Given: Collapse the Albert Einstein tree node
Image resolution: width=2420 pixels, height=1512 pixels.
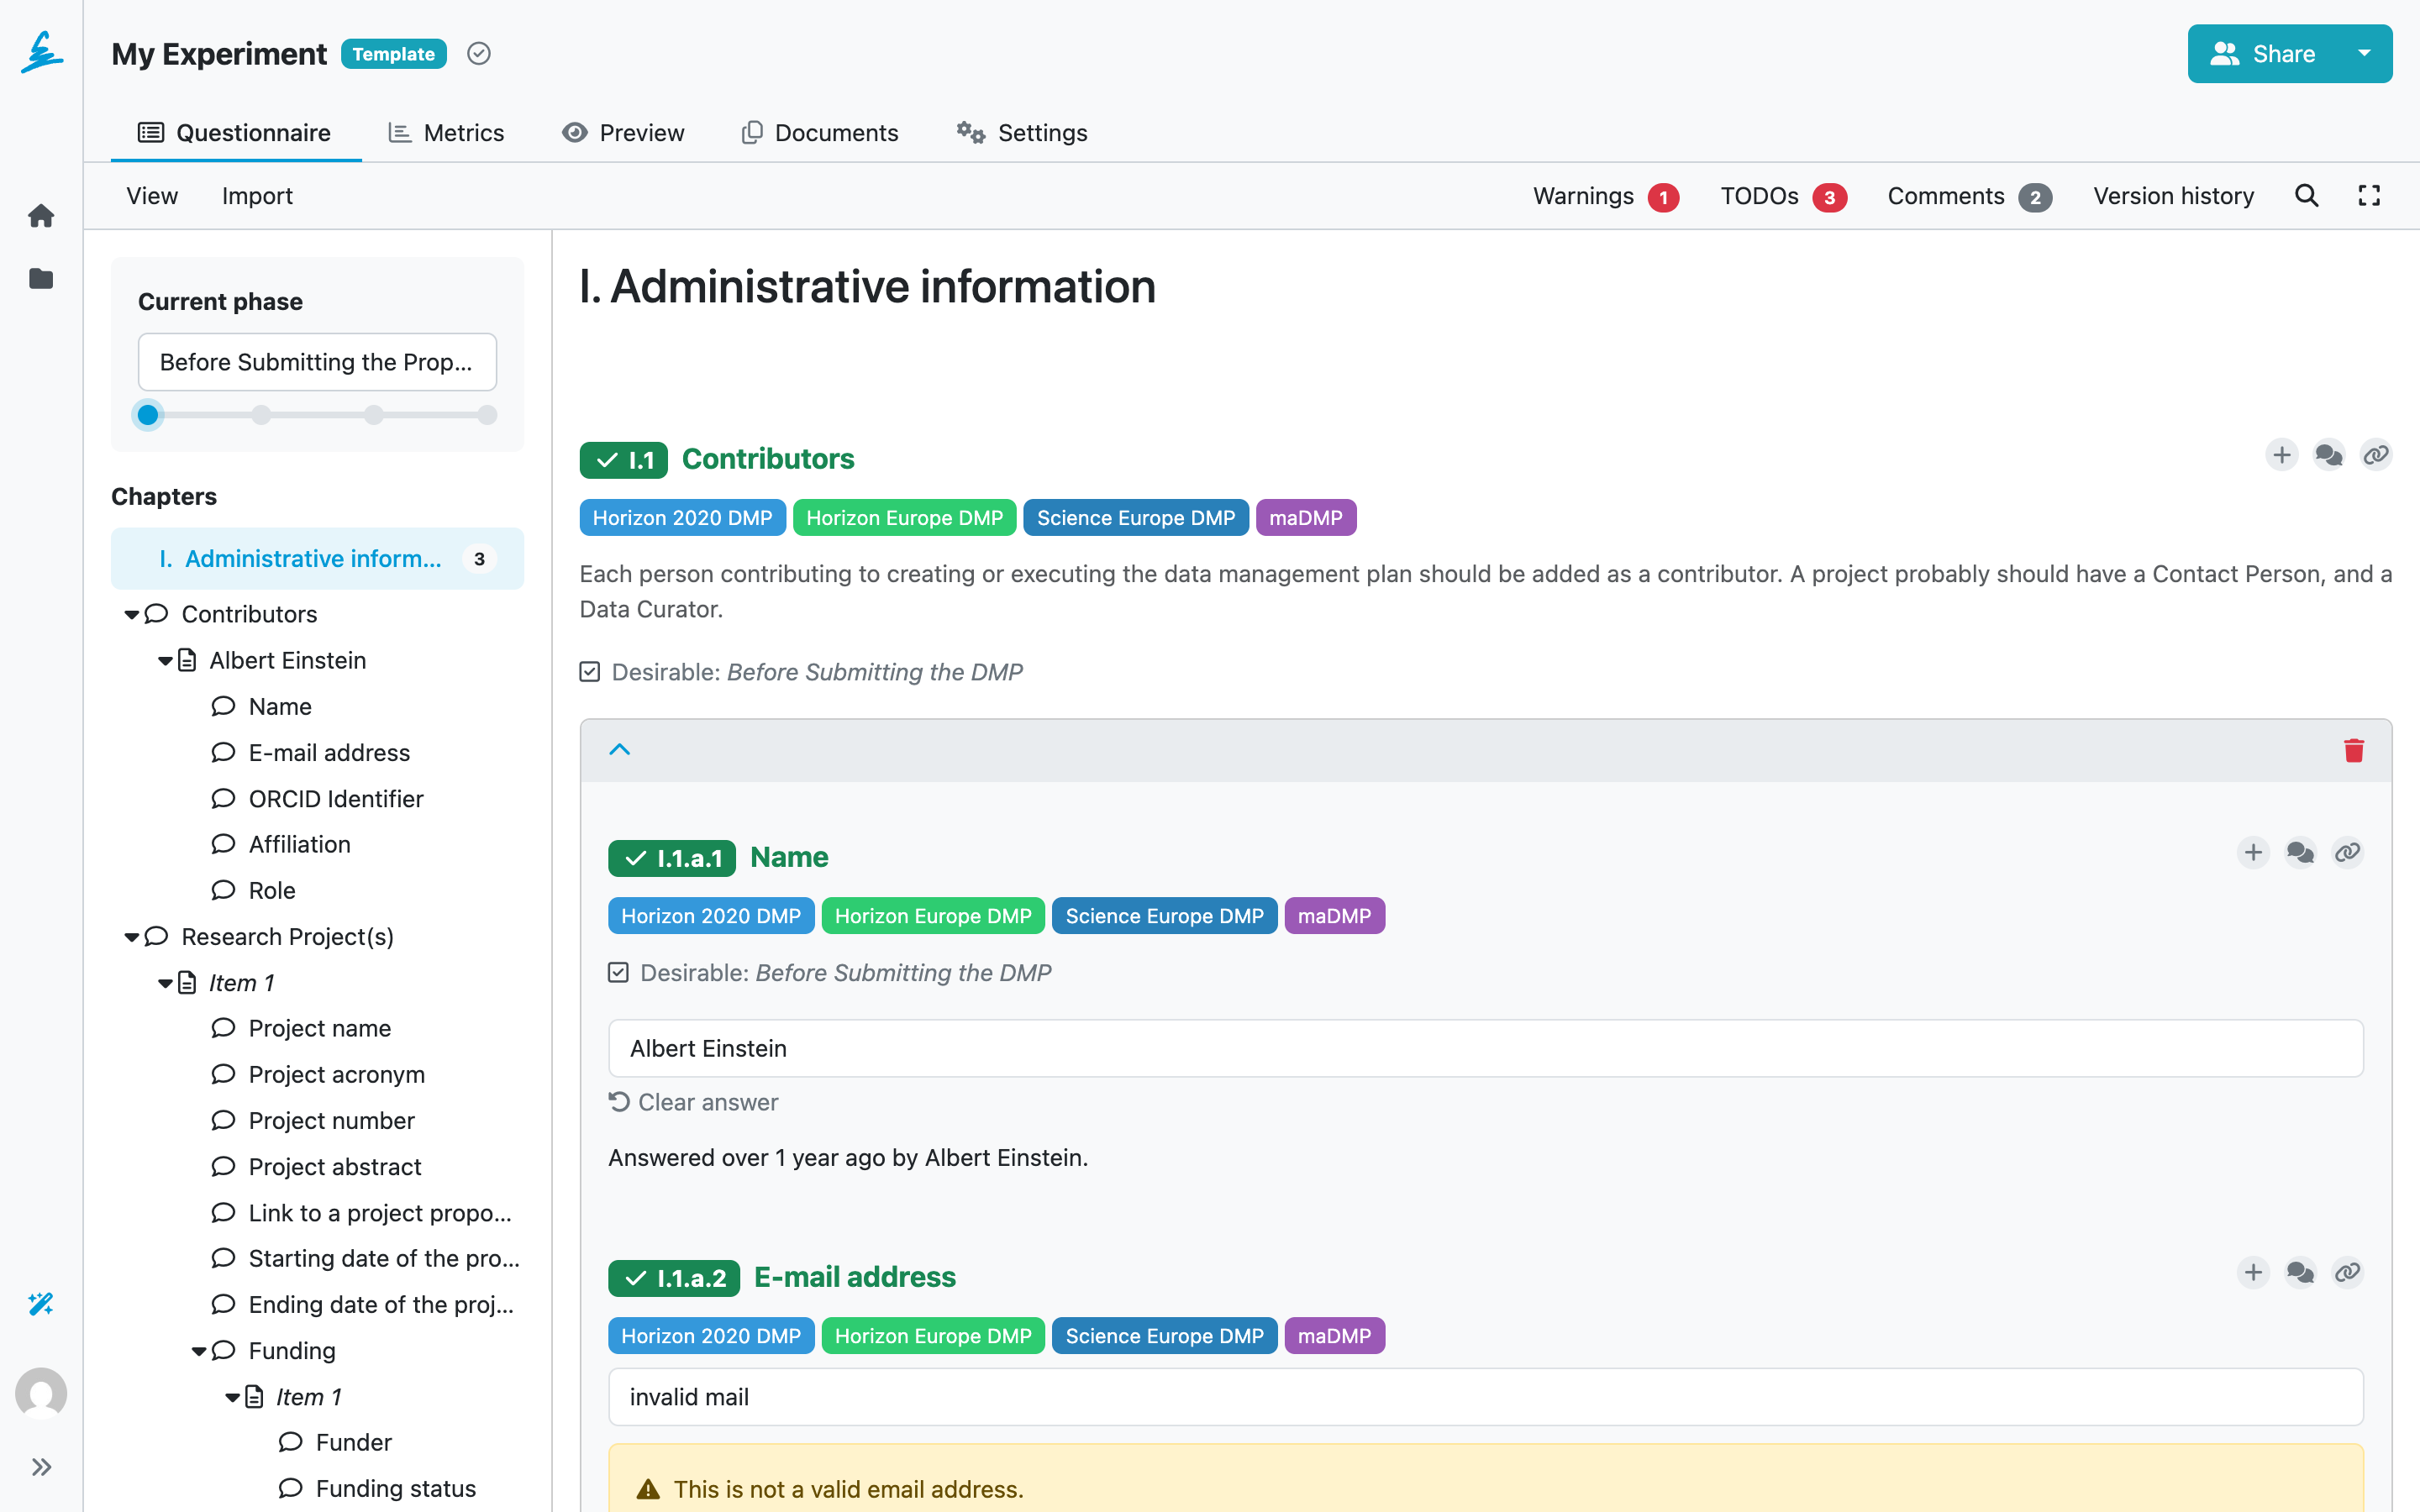Looking at the screenshot, I should point(165,661).
